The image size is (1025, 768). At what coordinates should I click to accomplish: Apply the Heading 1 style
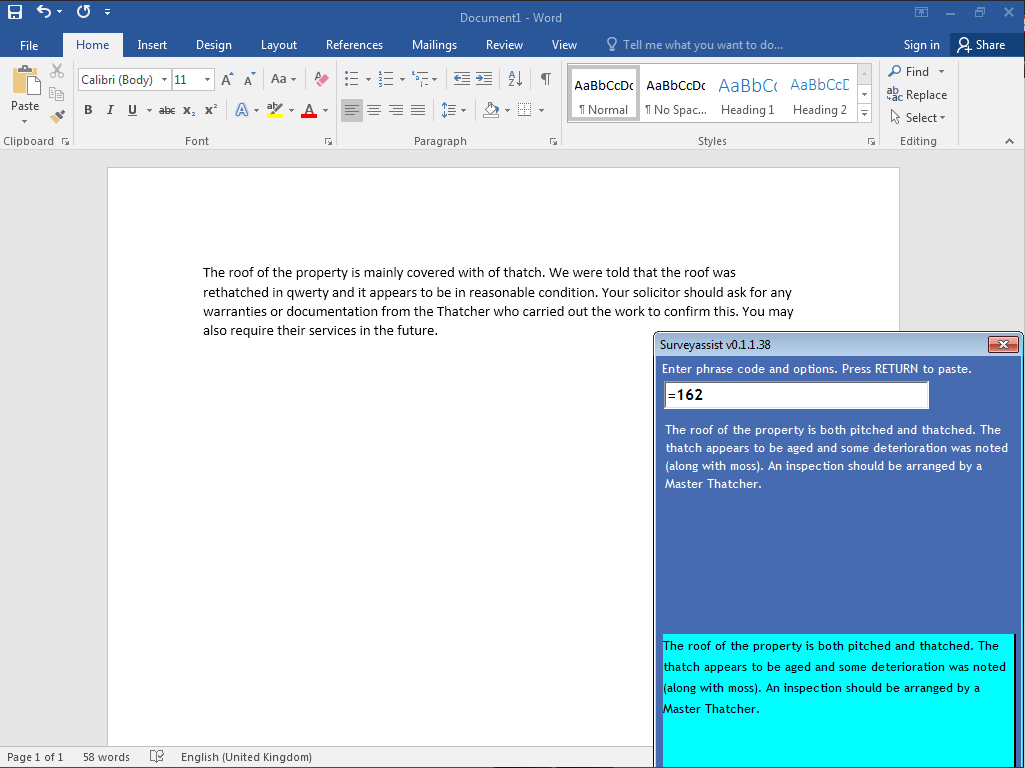pos(747,93)
